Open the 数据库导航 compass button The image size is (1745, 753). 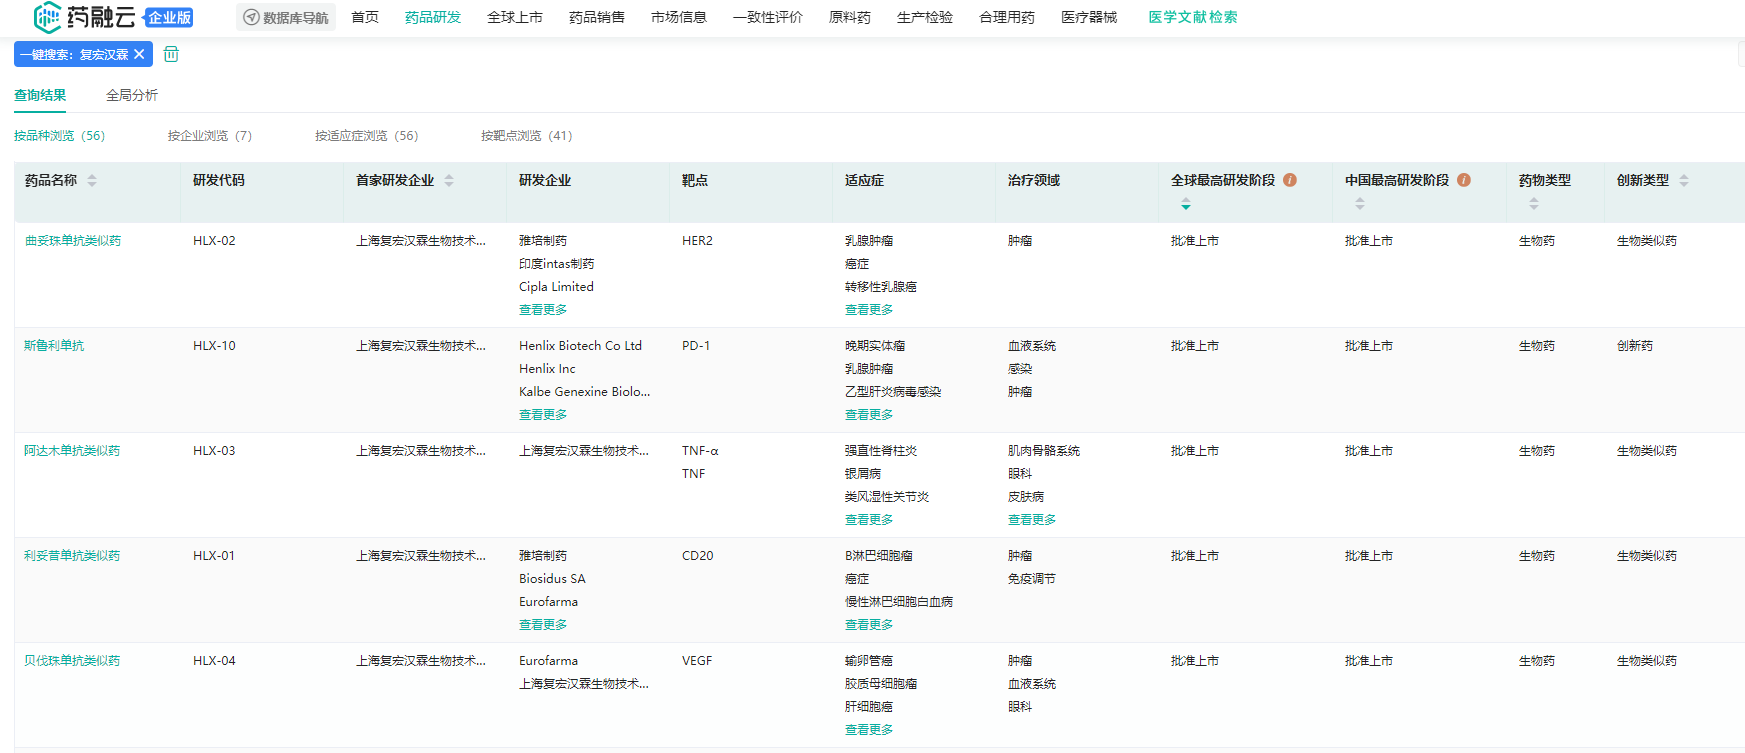[x=286, y=17]
